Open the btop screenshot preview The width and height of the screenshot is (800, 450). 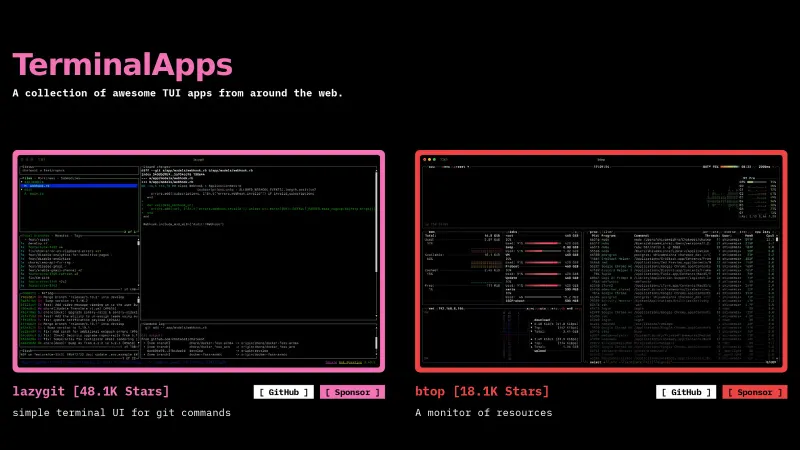(601, 261)
